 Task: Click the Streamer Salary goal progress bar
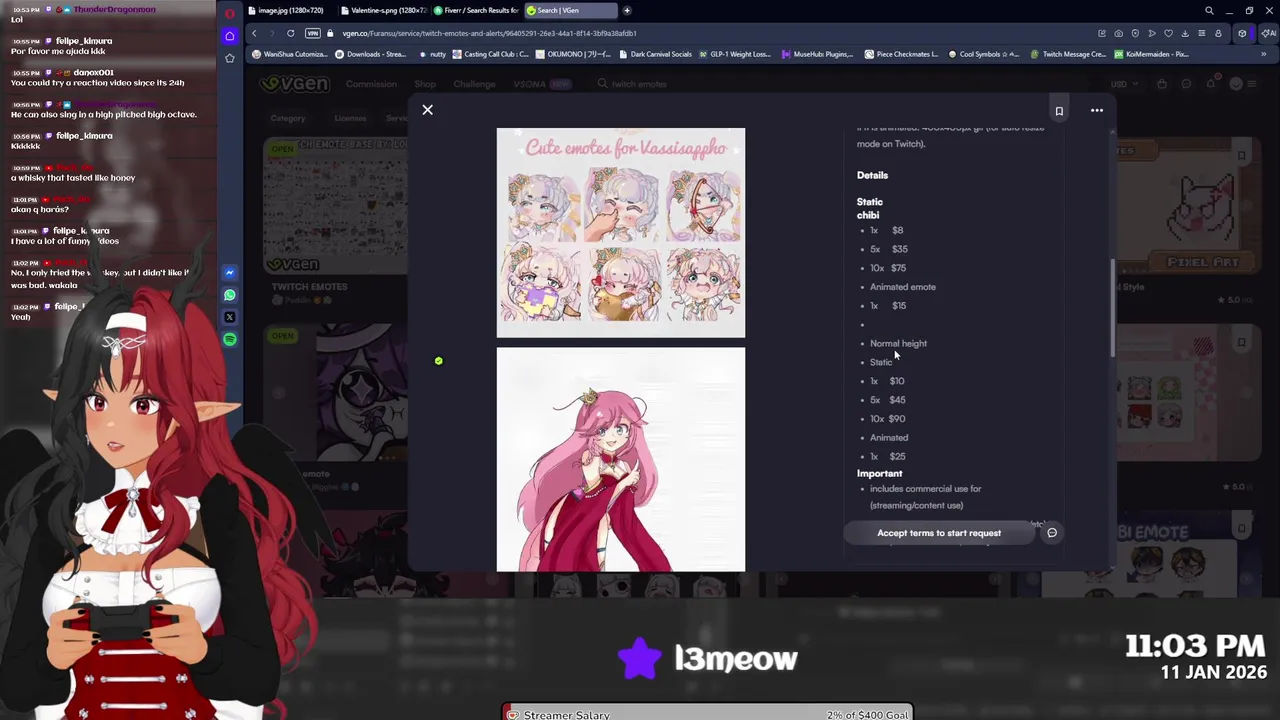click(x=707, y=714)
